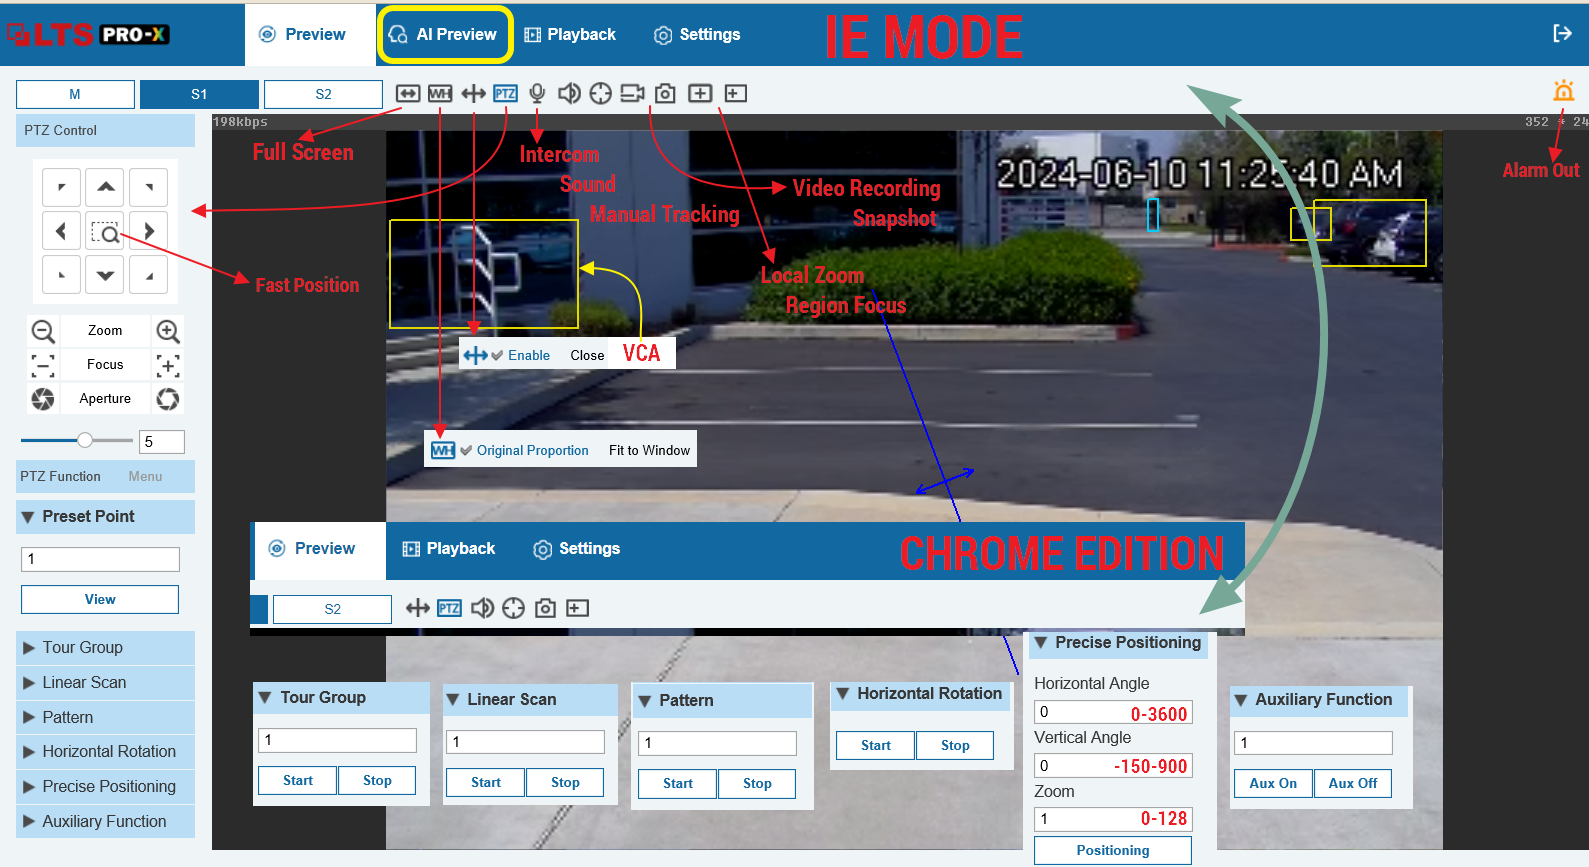Click the View button under Preset Point

tap(100, 600)
